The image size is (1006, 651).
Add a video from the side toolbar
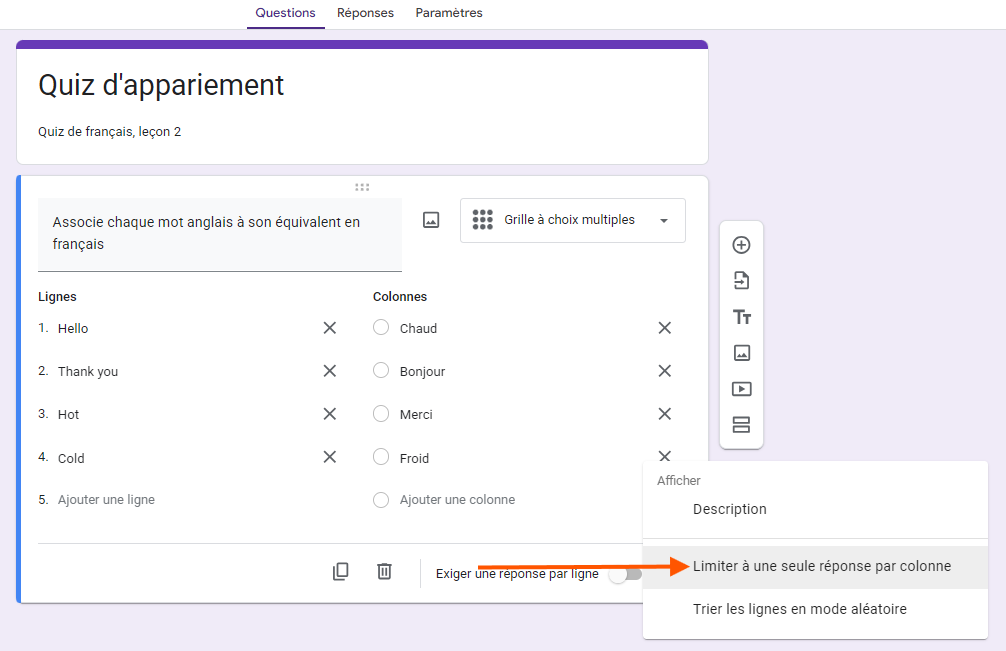coord(741,389)
